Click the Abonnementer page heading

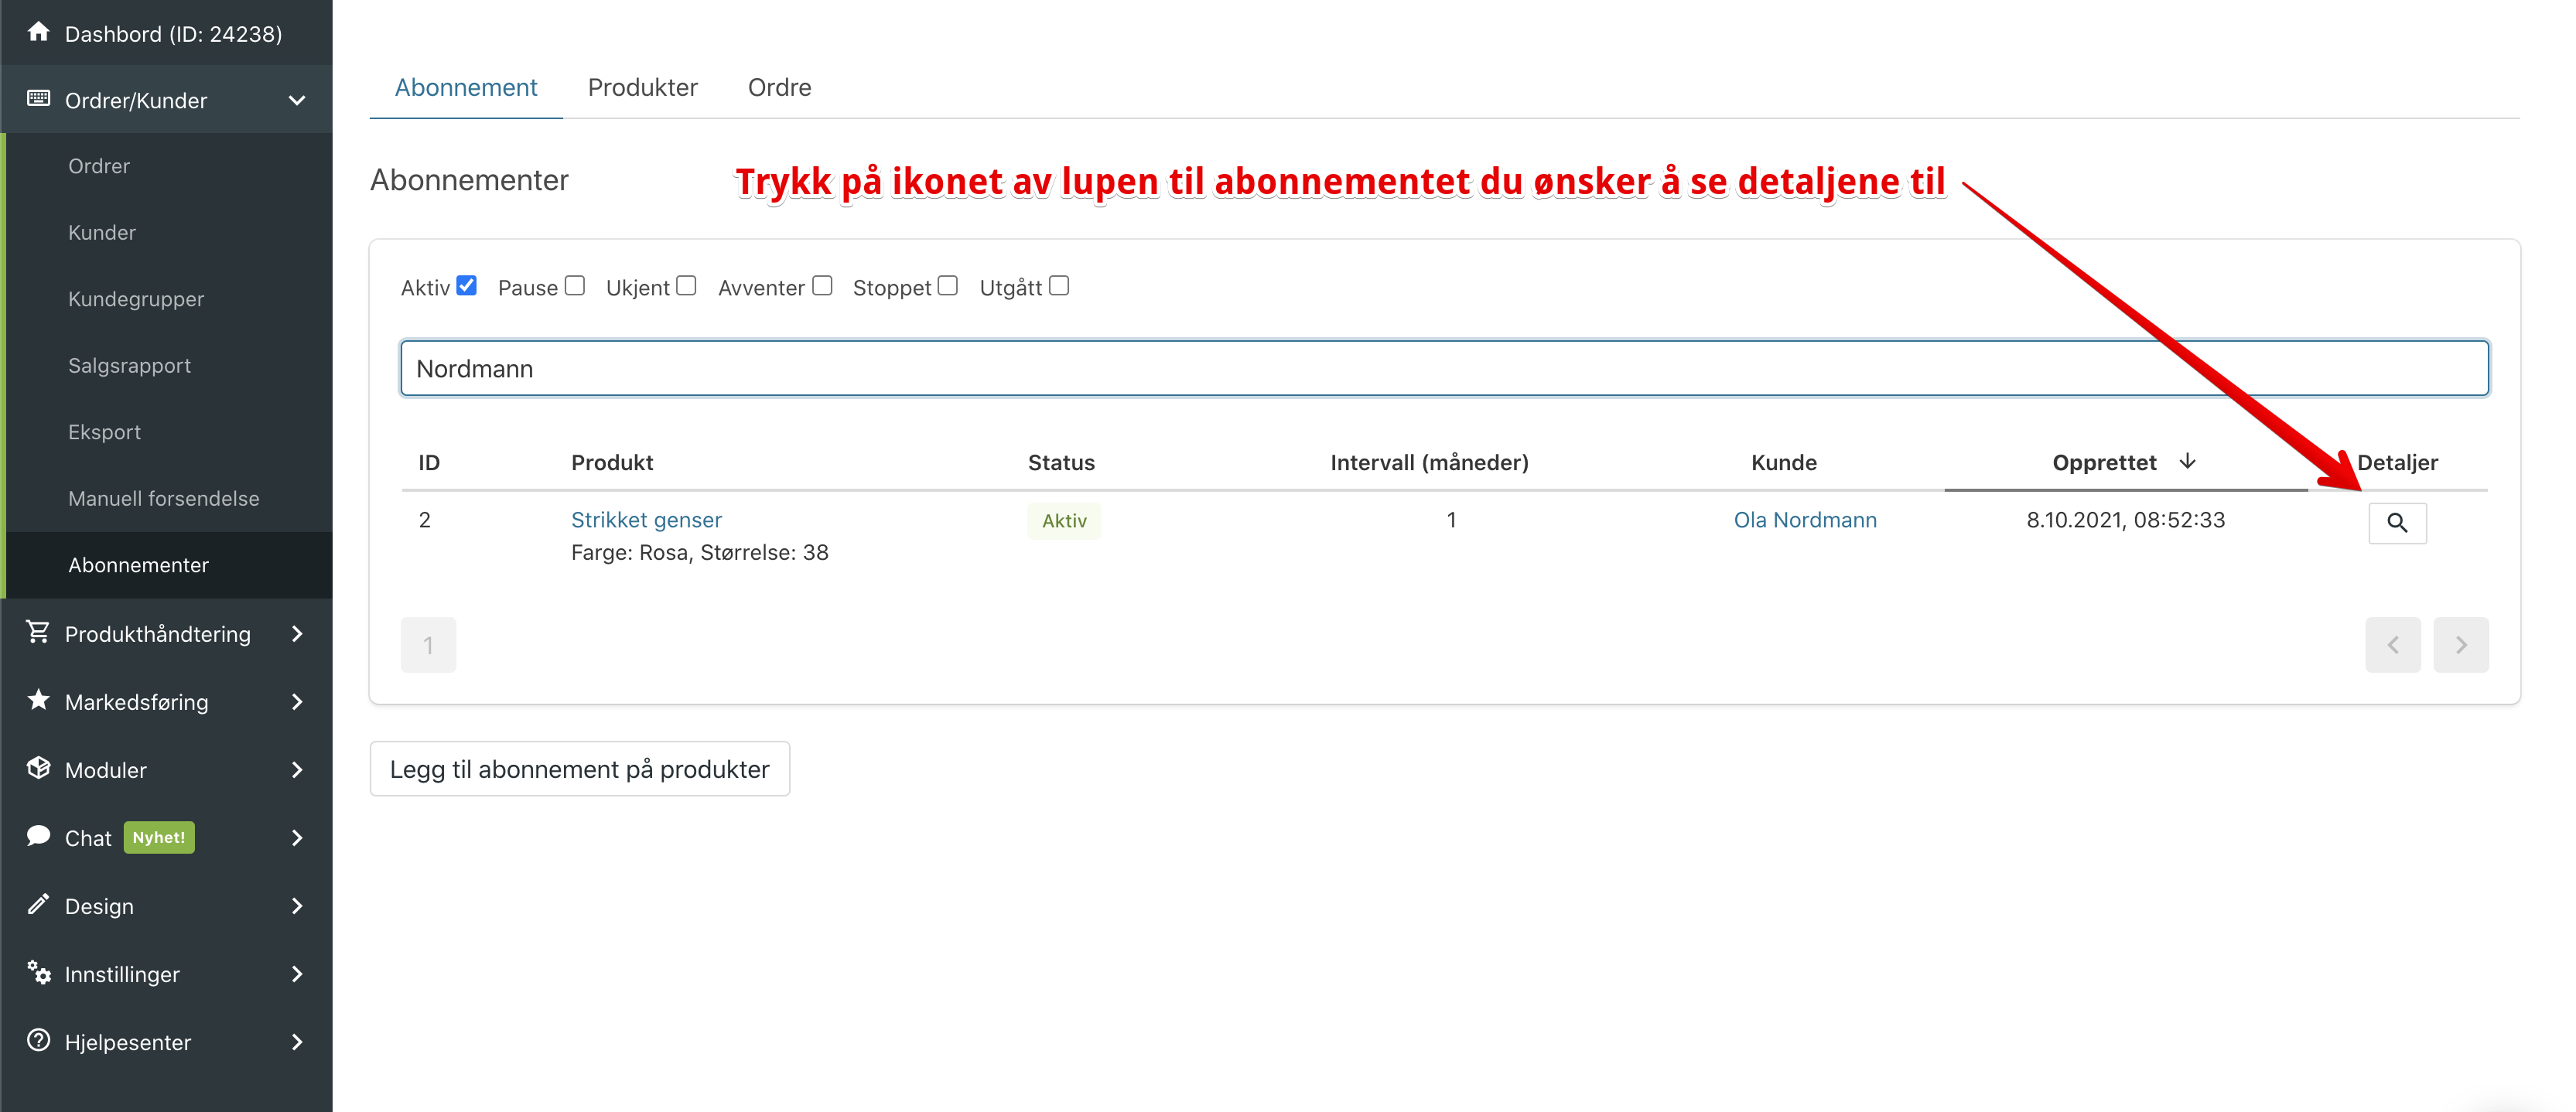(x=469, y=180)
